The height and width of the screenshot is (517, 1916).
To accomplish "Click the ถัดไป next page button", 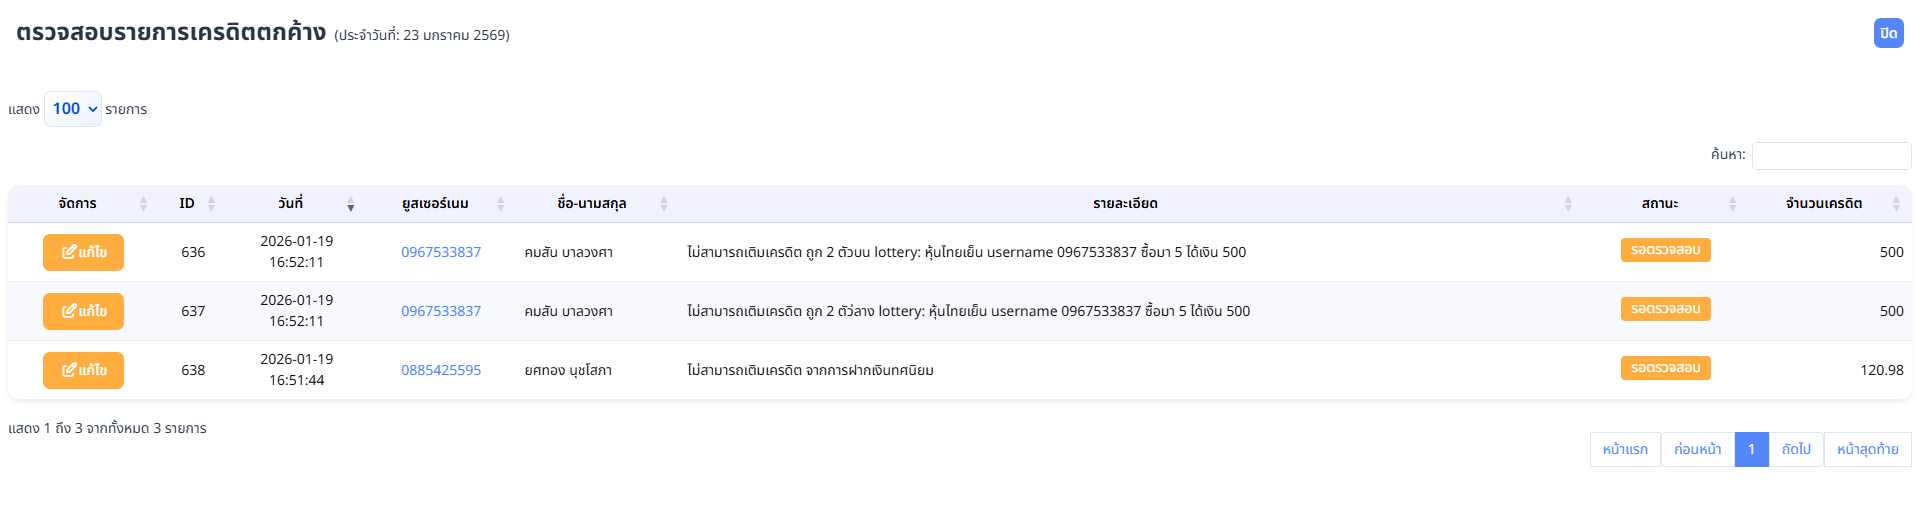I will tap(1796, 449).
